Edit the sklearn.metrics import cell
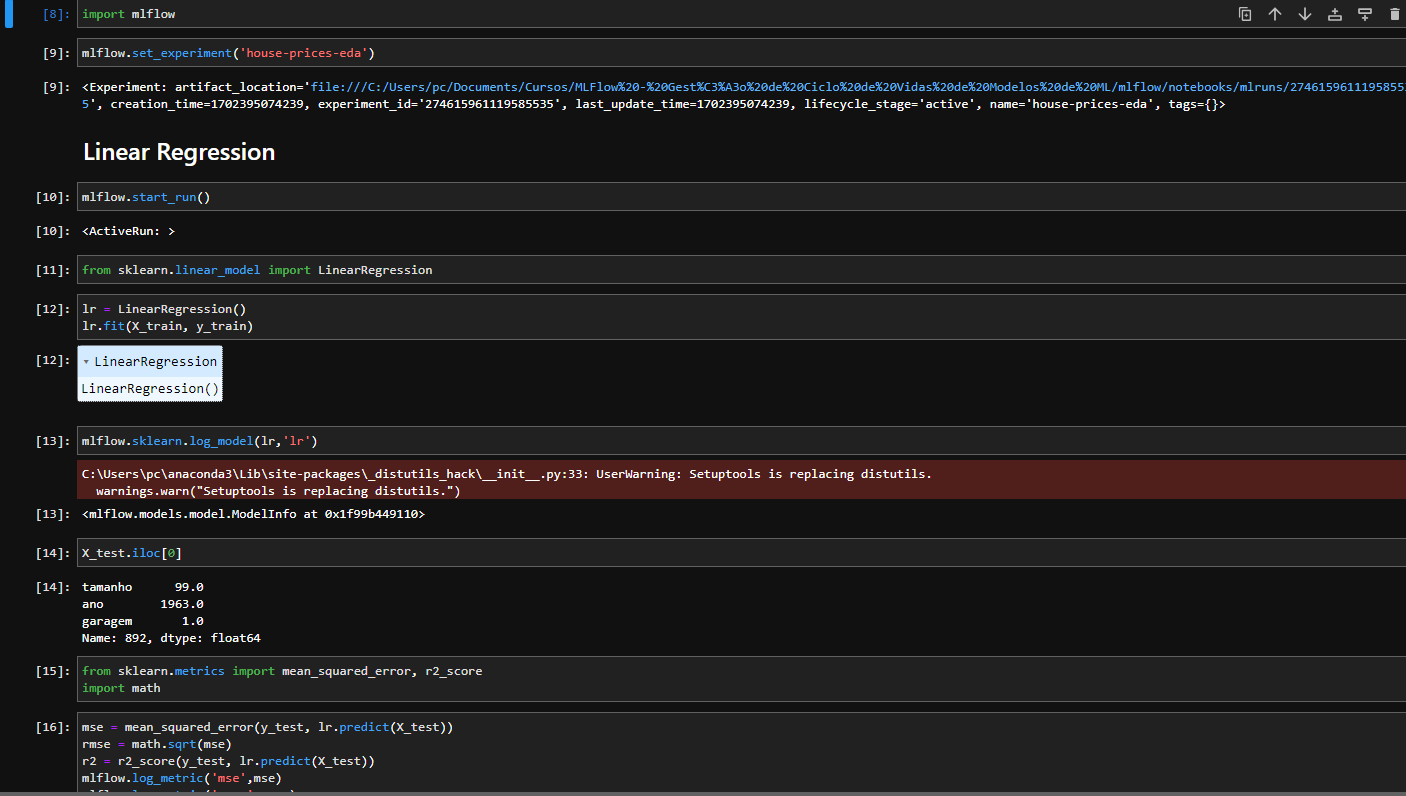This screenshot has width=1406, height=796. point(741,679)
